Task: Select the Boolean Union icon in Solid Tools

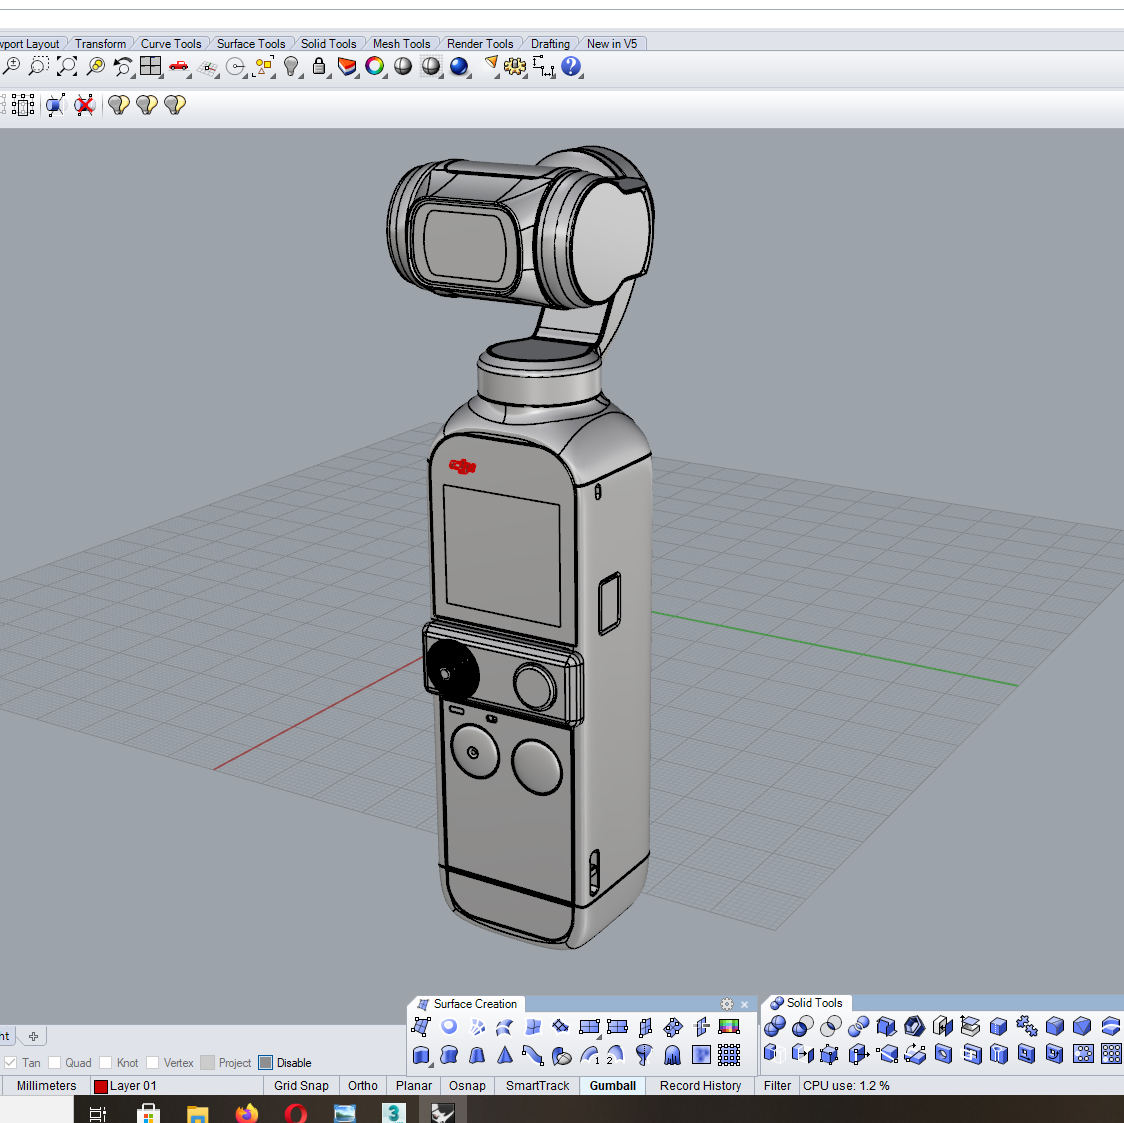Action: coord(774,1027)
